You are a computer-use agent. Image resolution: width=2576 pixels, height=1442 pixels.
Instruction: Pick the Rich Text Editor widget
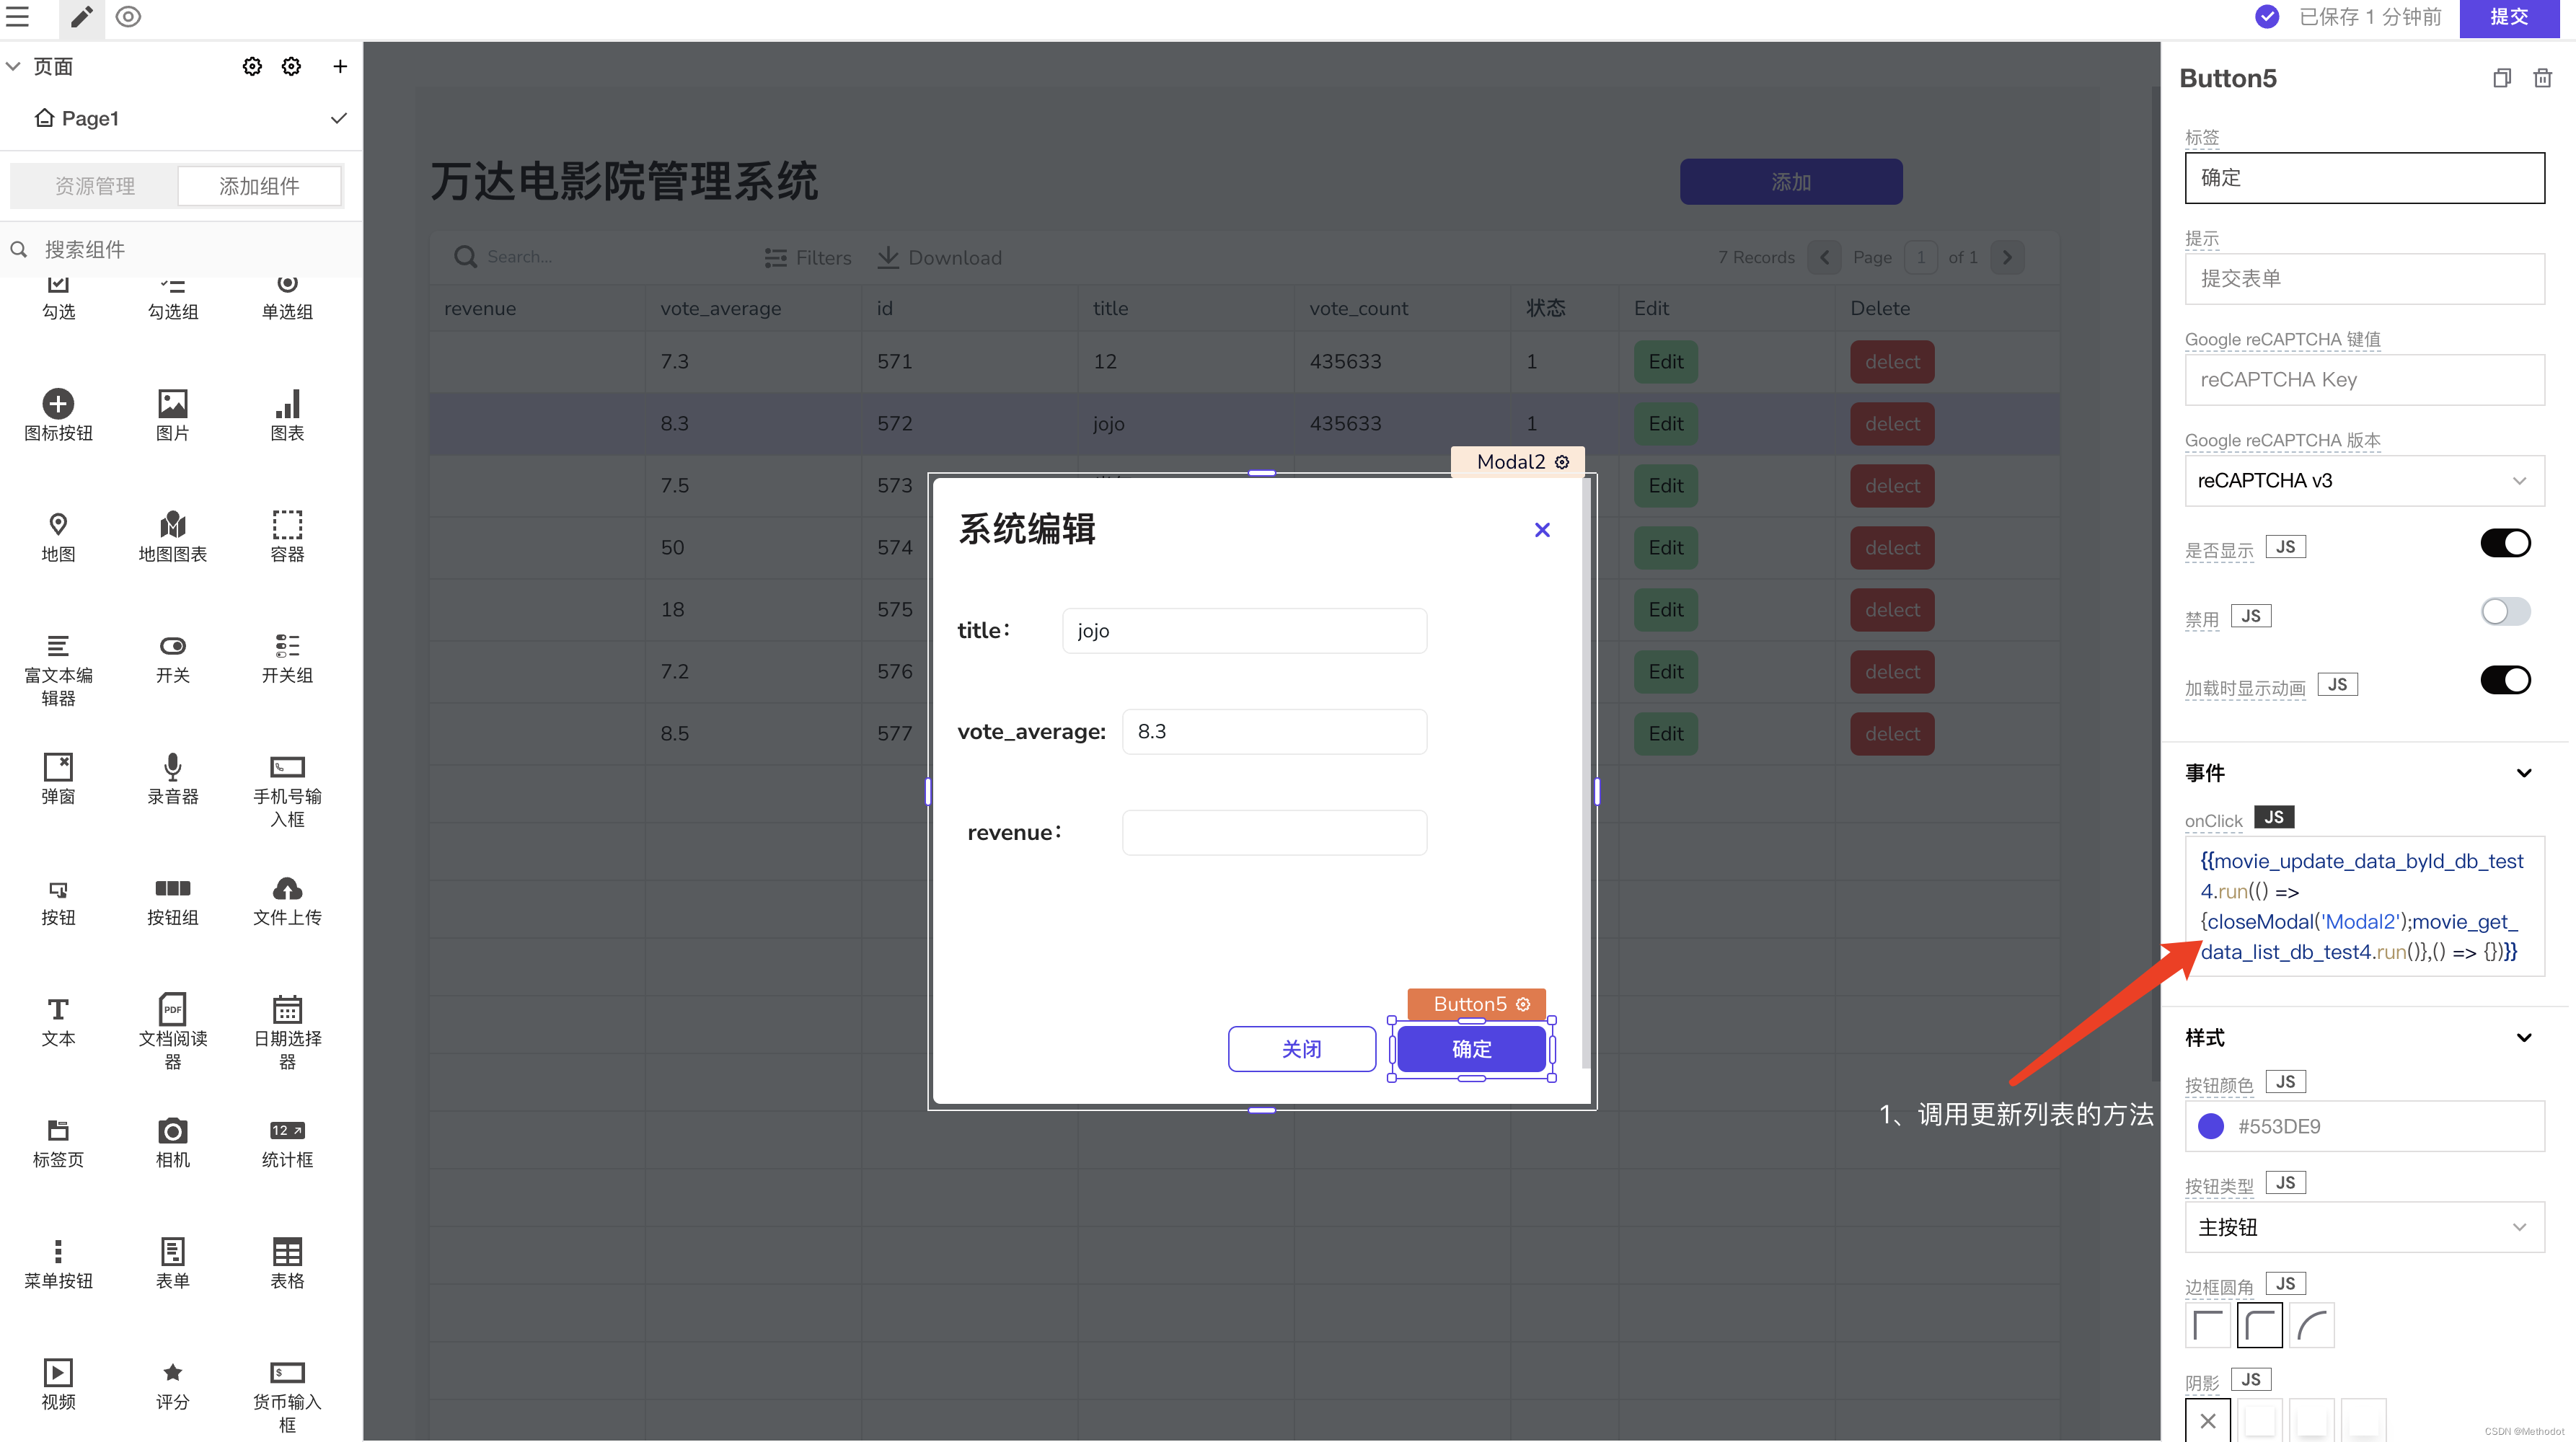point(58,646)
